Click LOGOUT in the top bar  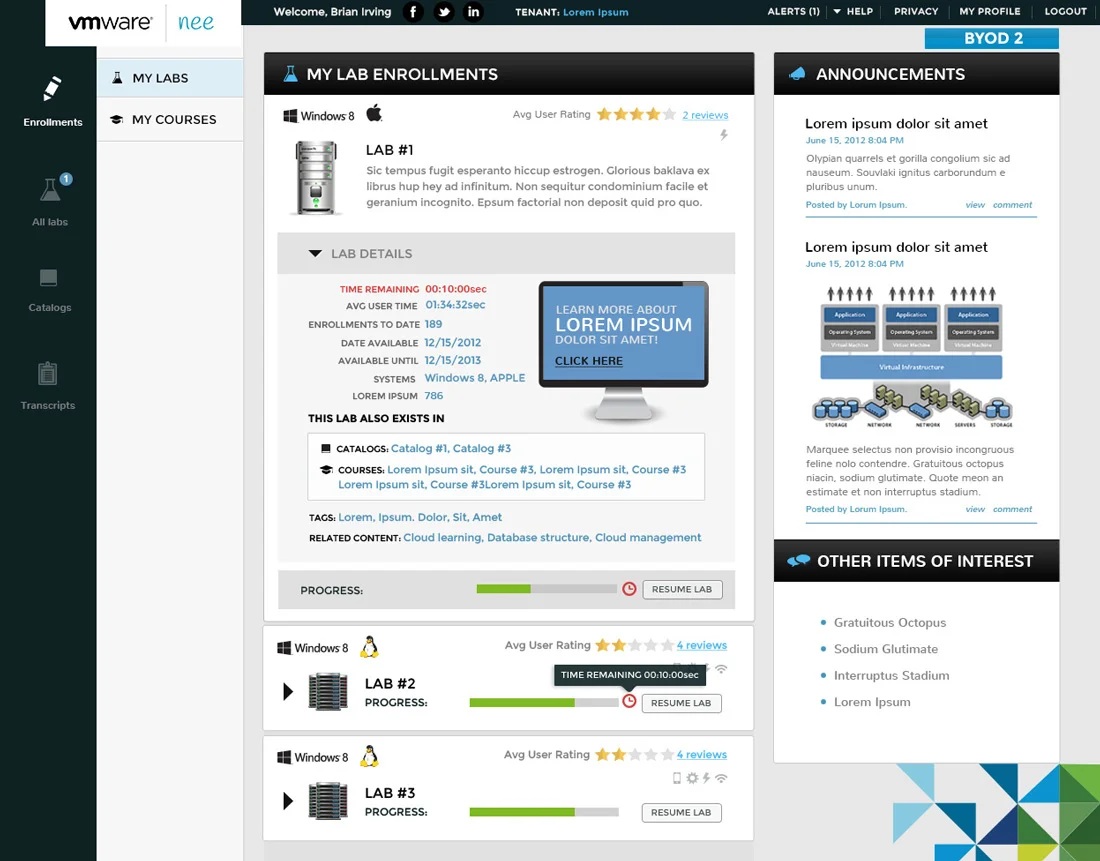pos(1065,11)
